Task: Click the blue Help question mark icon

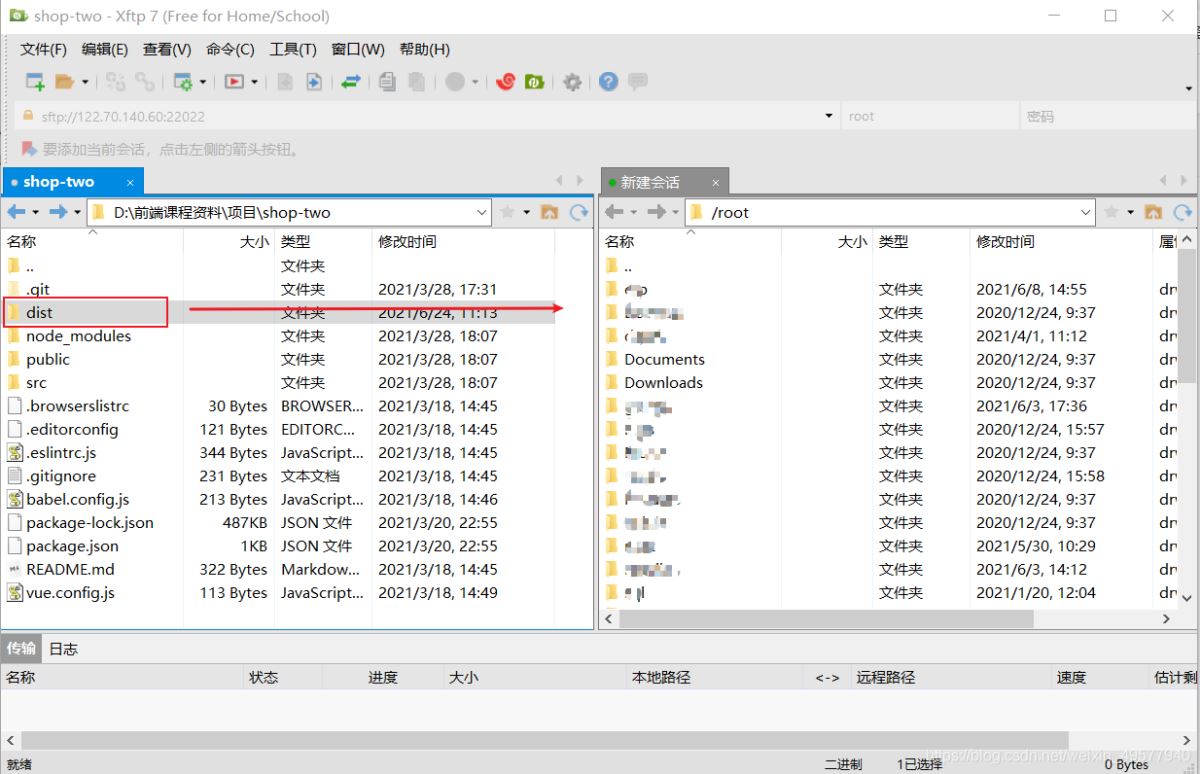Action: pyautogui.click(x=608, y=82)
